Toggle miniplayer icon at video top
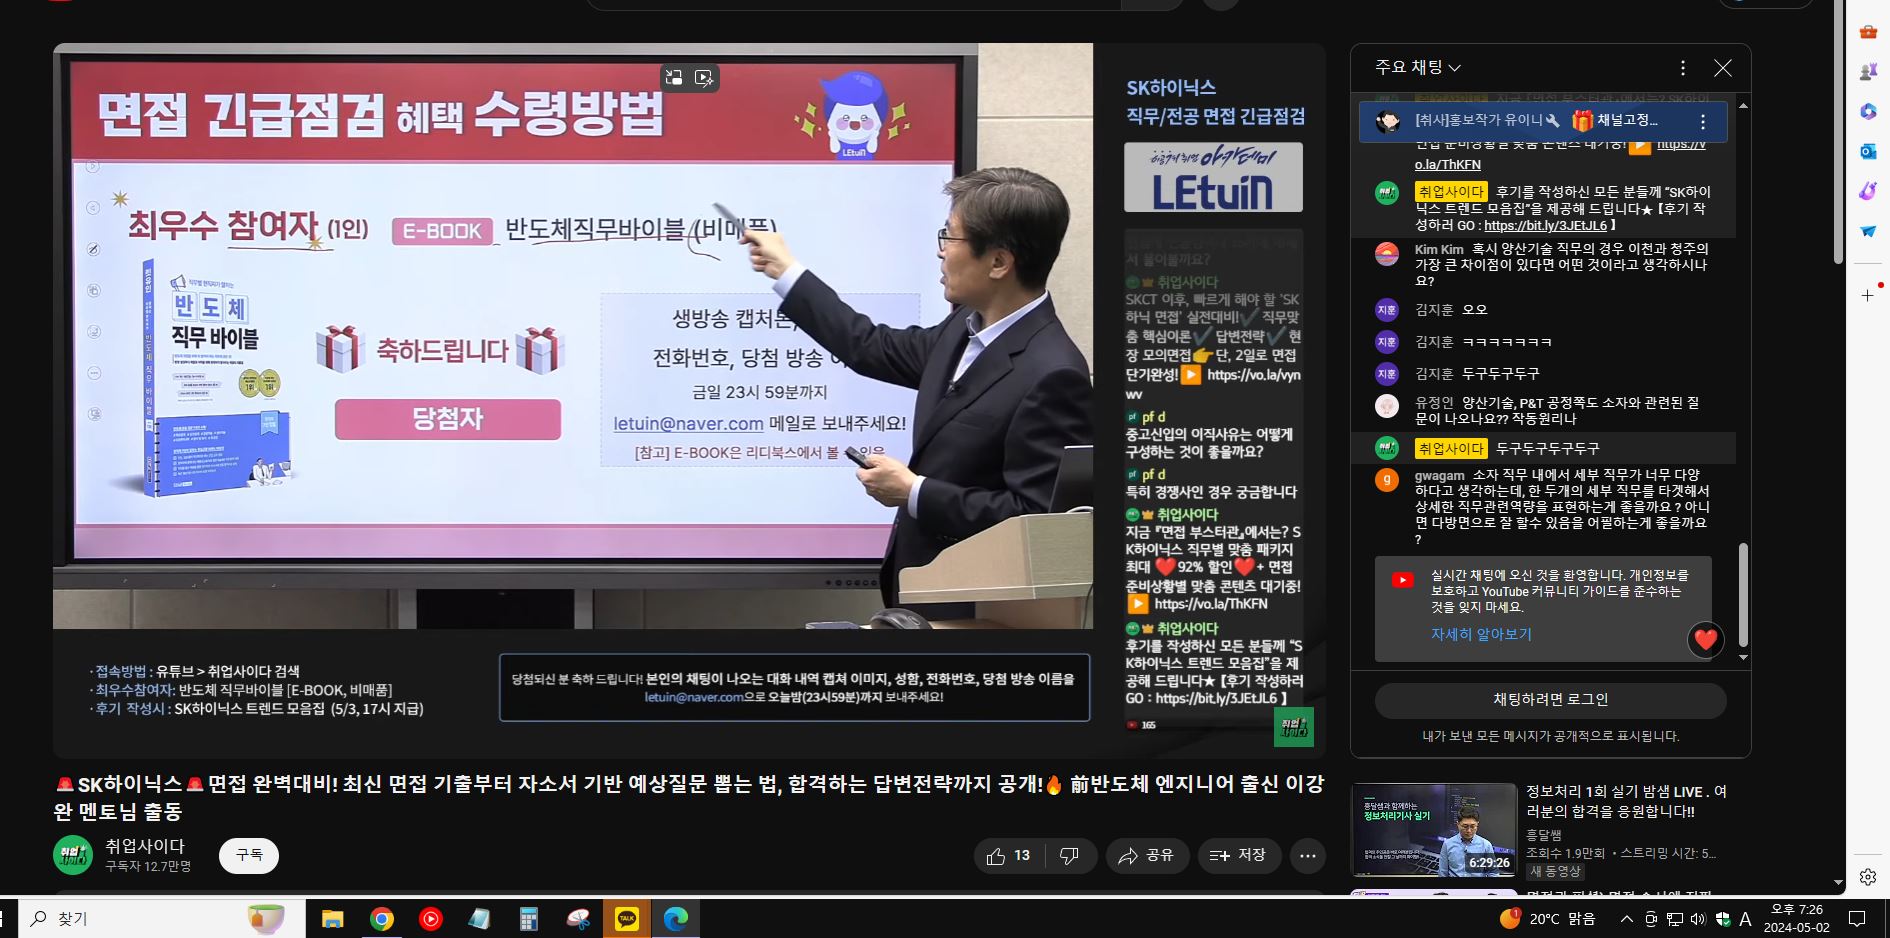This screenshot has width=1890, height=938. (674, 77)
